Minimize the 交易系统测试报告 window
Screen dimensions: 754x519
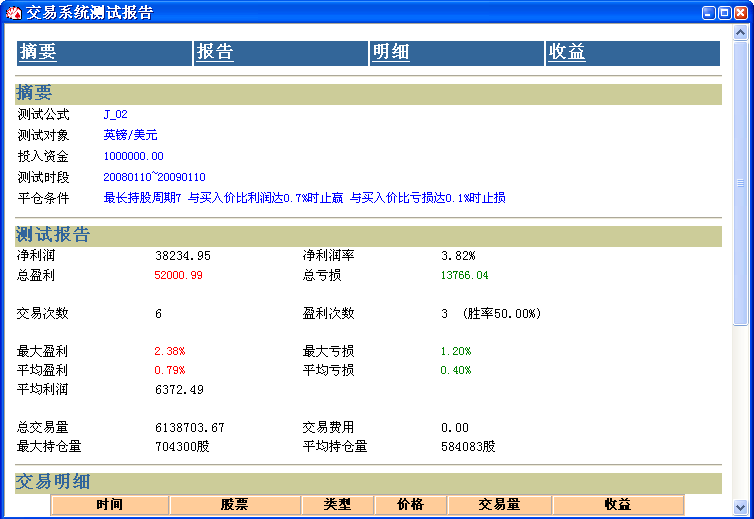pyautogui.click(x=708, y=13)
